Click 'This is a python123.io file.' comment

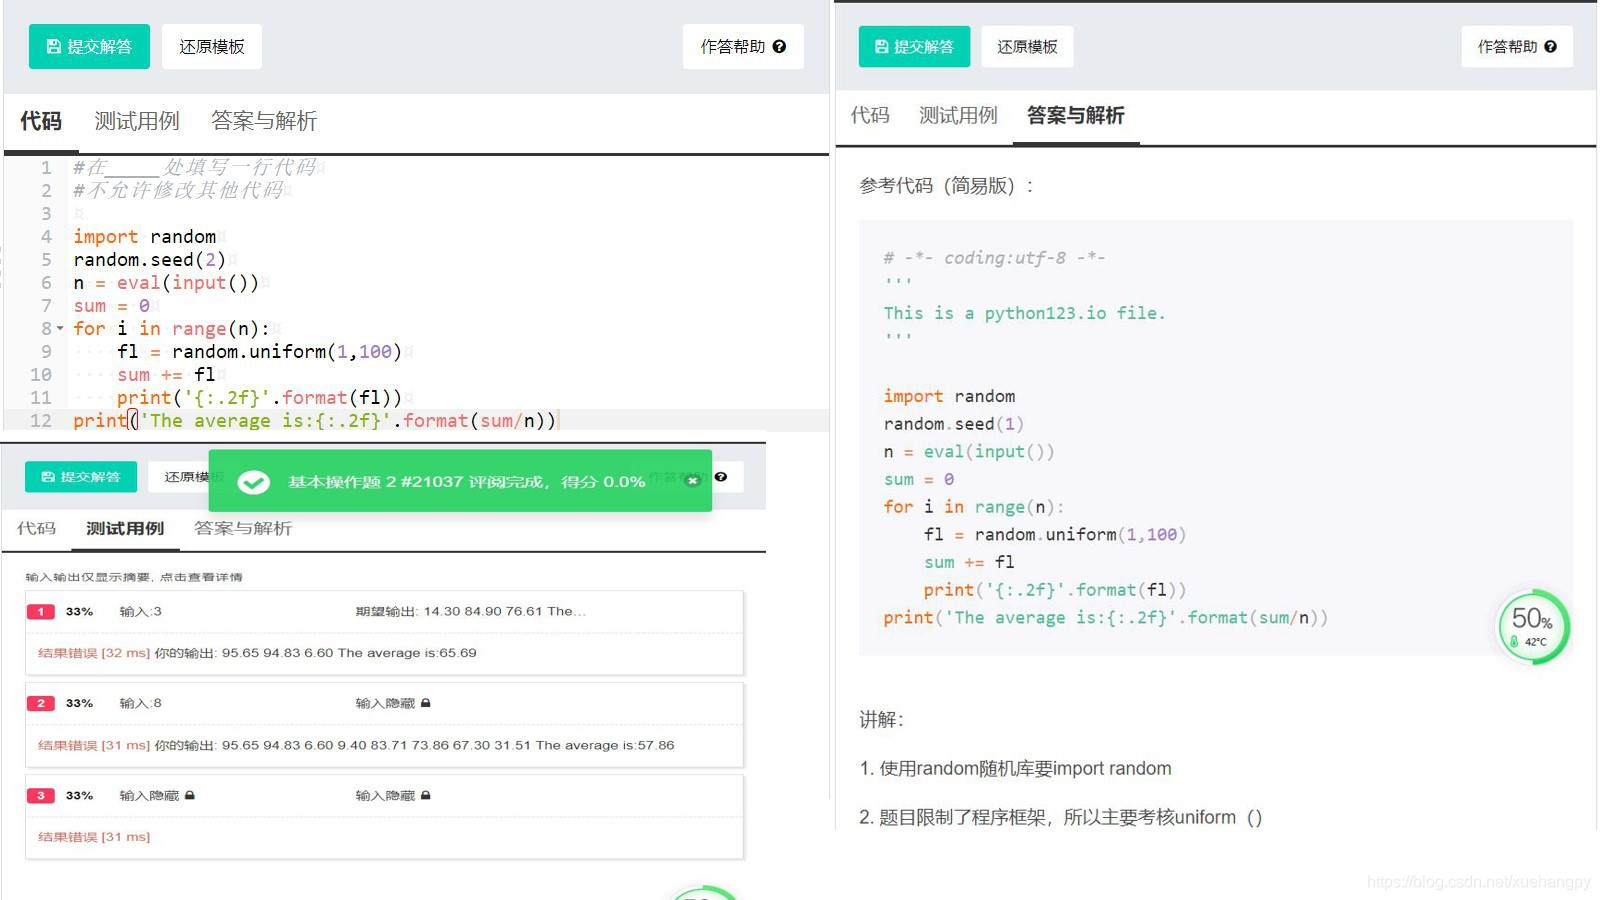click(x=1024, y=313)
